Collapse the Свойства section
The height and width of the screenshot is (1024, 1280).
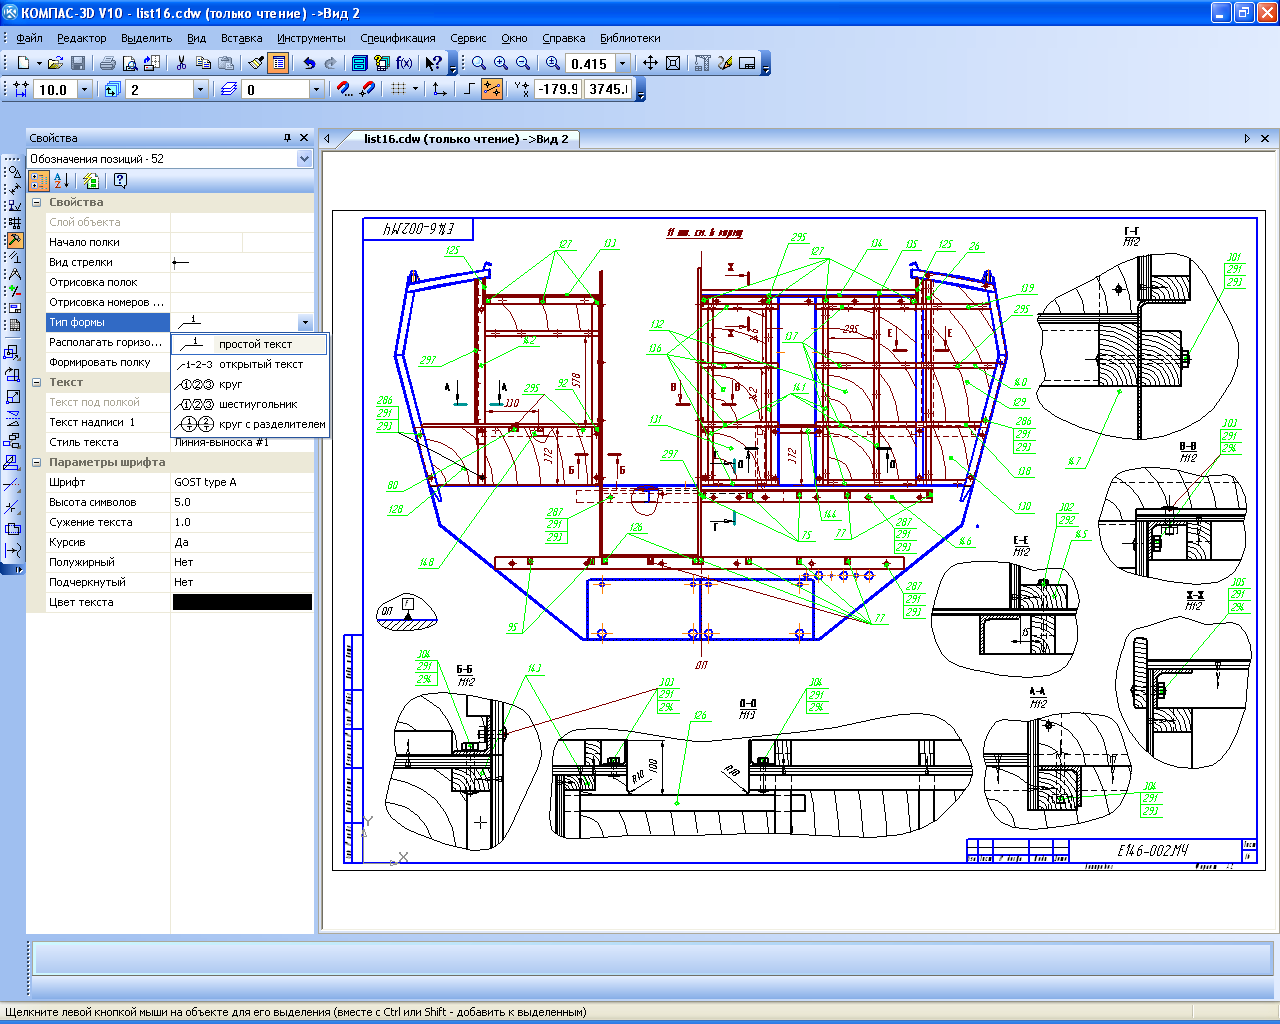click(x=37, y=202)
